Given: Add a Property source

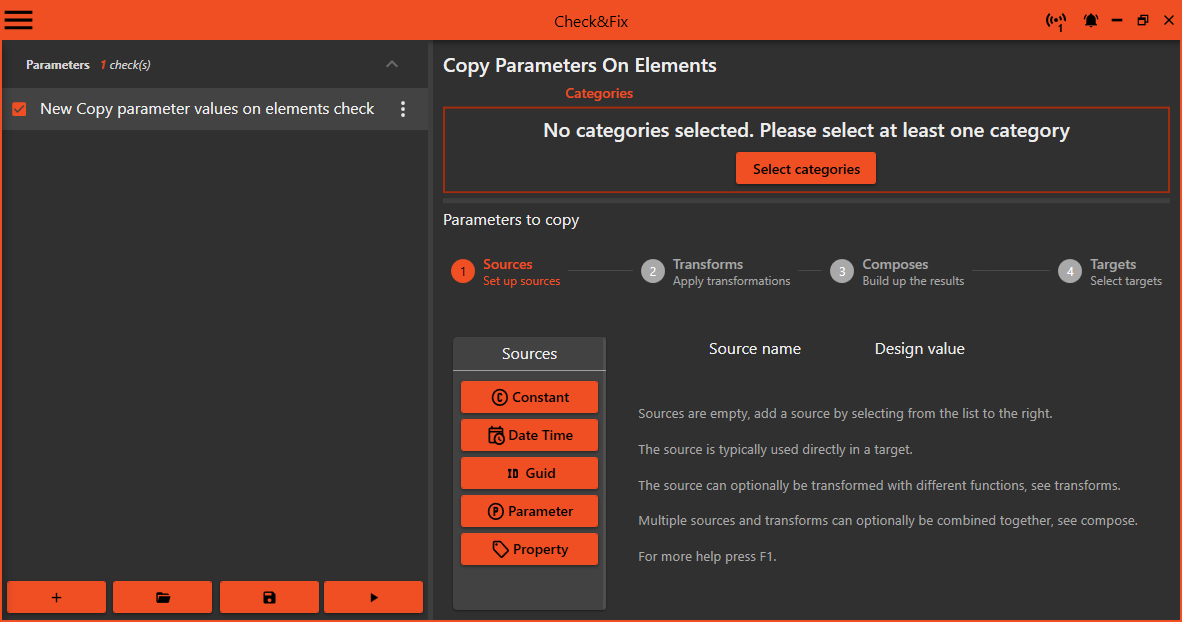Looking at the screenshot, I should [529, 548].
